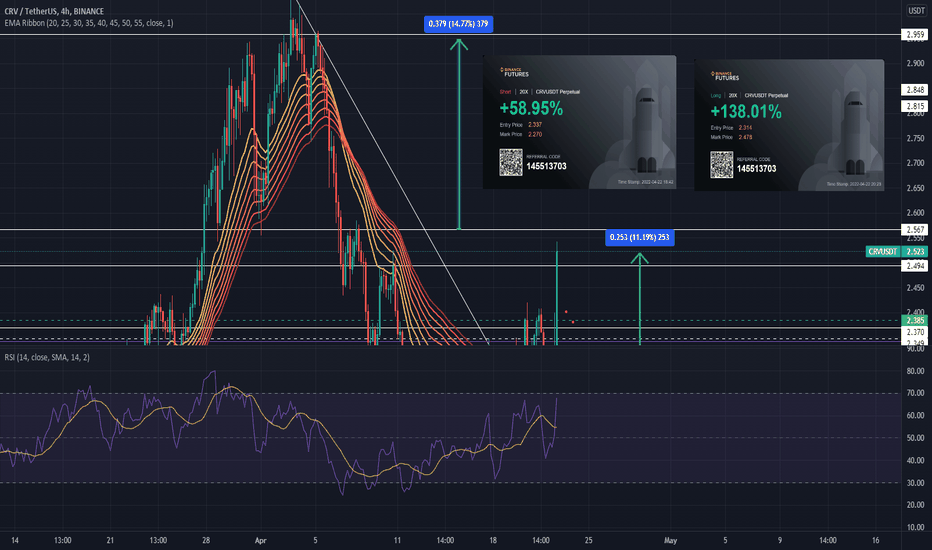Viewport: 932px width, 550px height.
Task: Click the 80.00 RSI axis value
Action: (x=915, y=371)
